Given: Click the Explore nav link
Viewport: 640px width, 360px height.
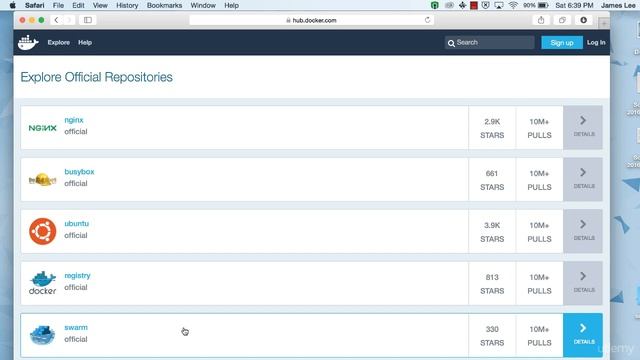Looking at the screenshot, I should click(58, 42).
